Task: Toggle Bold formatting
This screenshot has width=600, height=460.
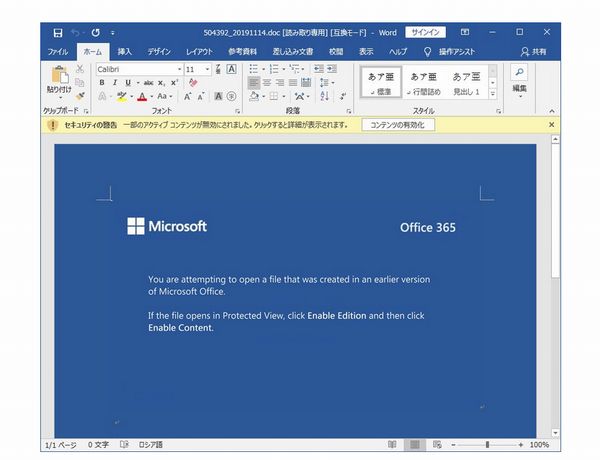Action: coord(102,83)
